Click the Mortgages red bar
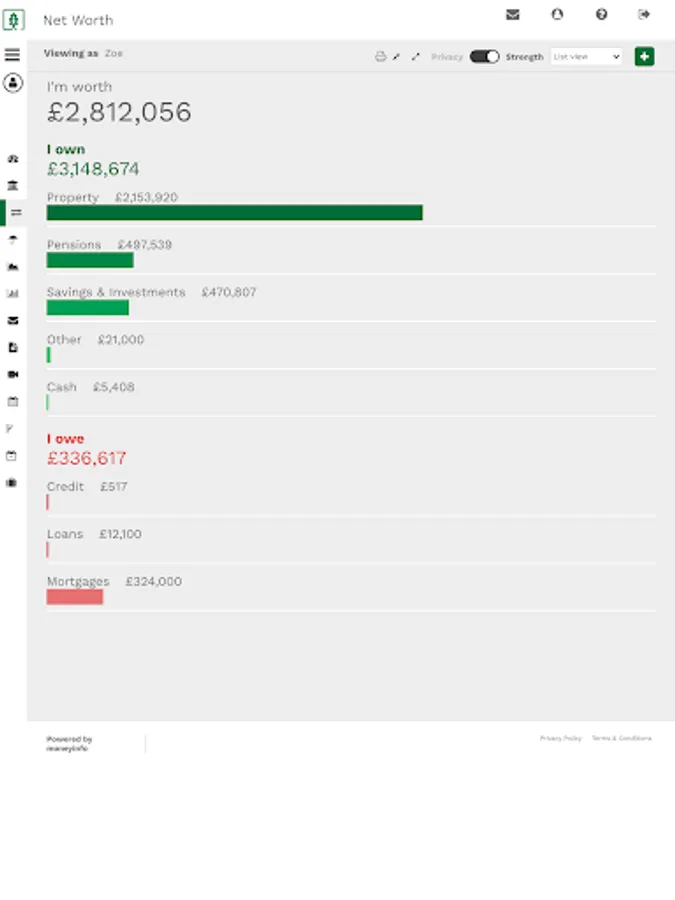The image size is (675, 900). pyautogui.click(x=75, y=597)
